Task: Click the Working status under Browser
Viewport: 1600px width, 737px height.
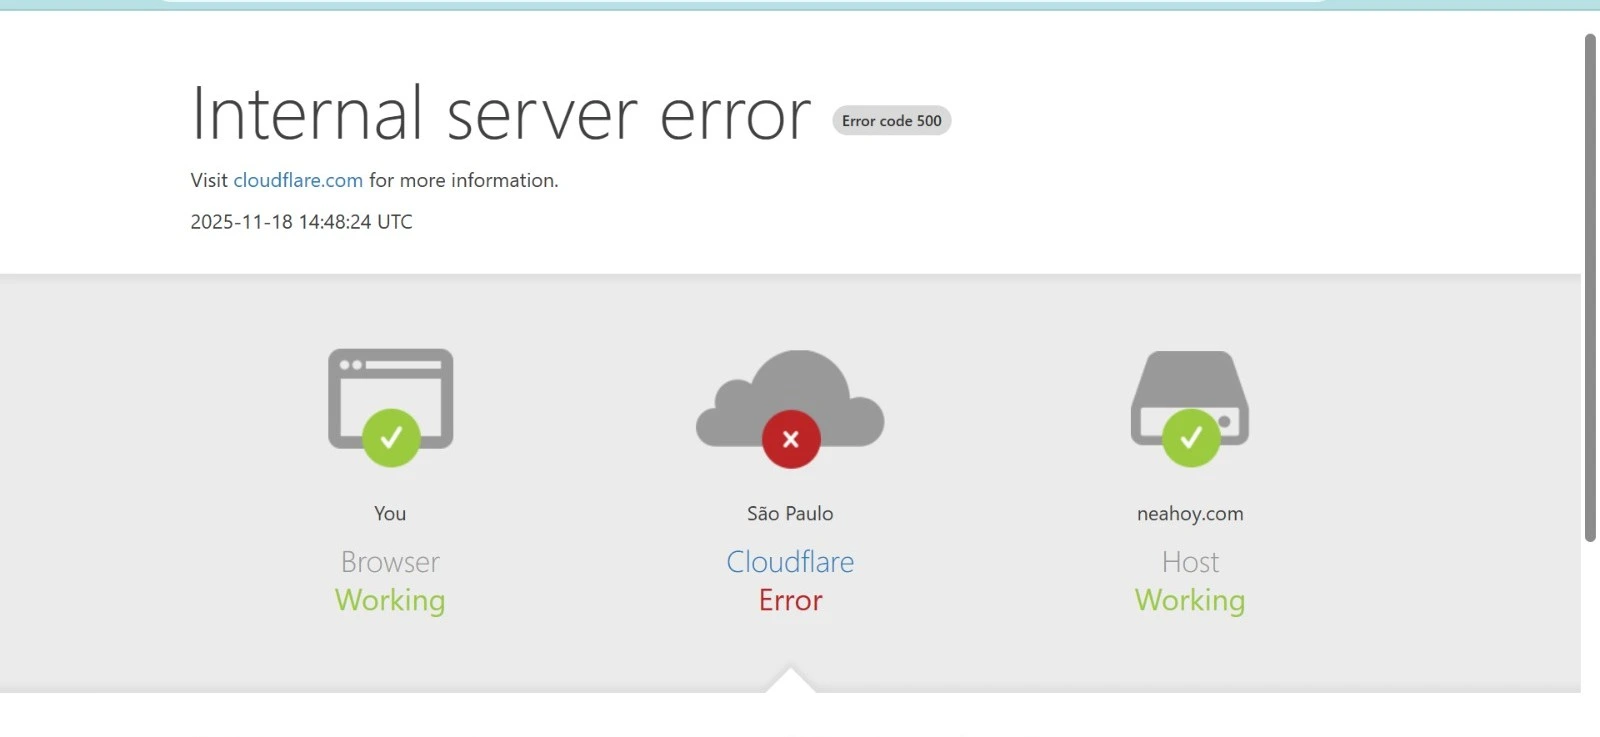Action: [x=390, y=600]
